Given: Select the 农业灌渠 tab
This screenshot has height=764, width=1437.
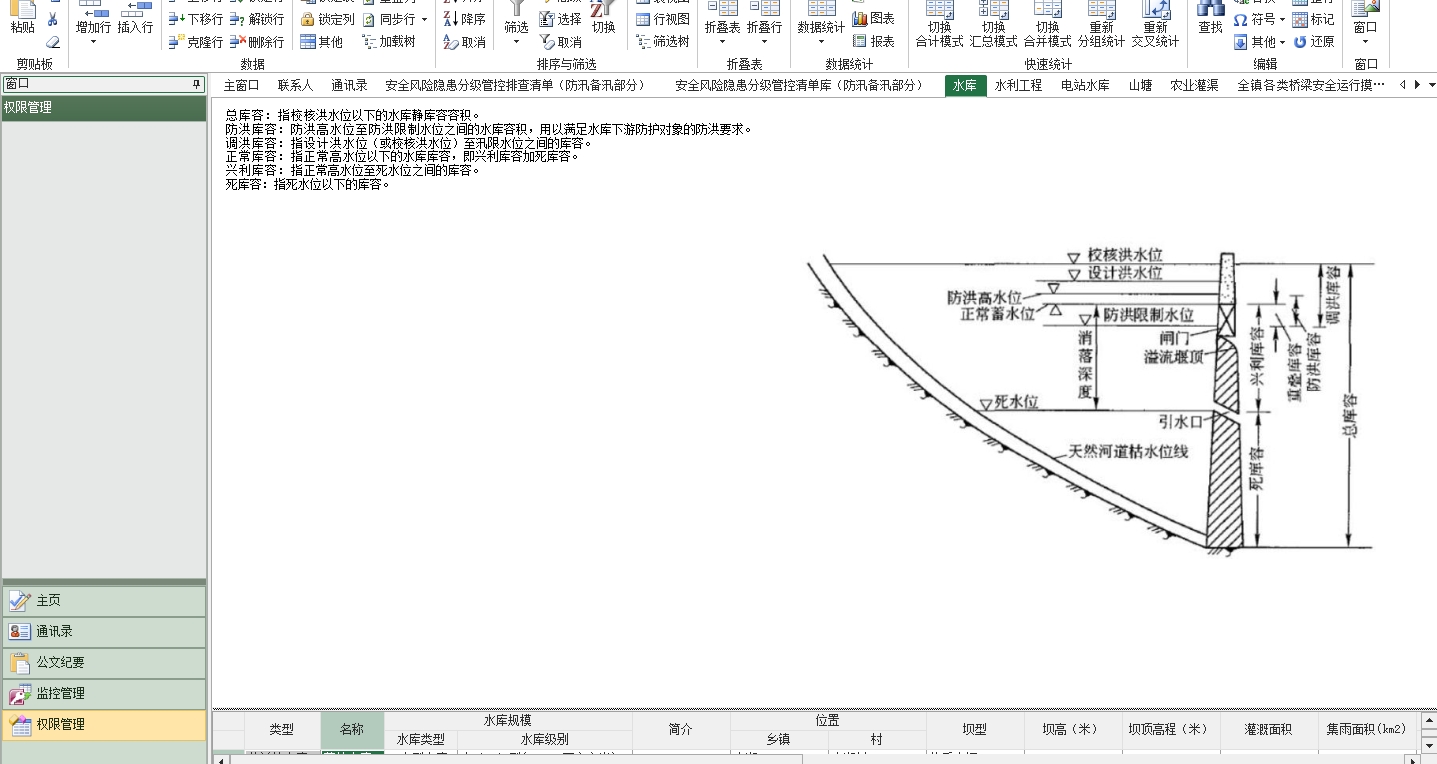Looking at the screenshot, I should pos(1194,86).
